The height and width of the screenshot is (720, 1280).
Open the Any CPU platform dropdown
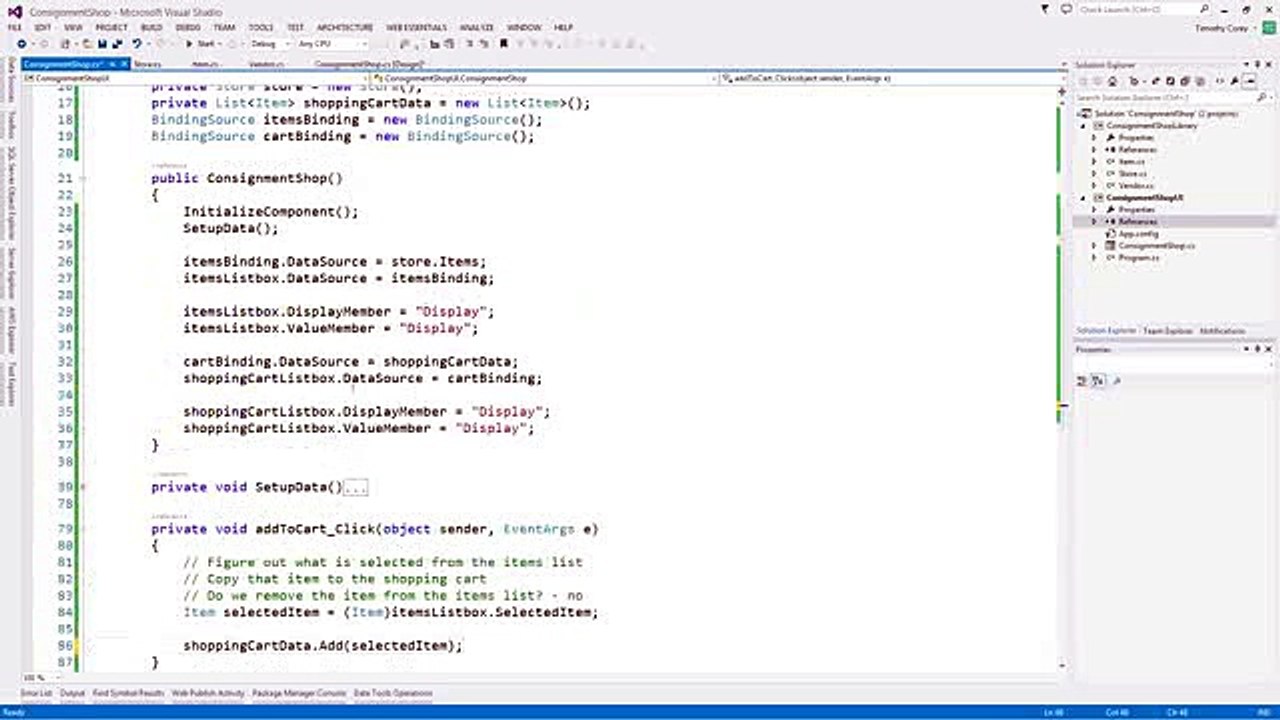(x=331, y=44)
